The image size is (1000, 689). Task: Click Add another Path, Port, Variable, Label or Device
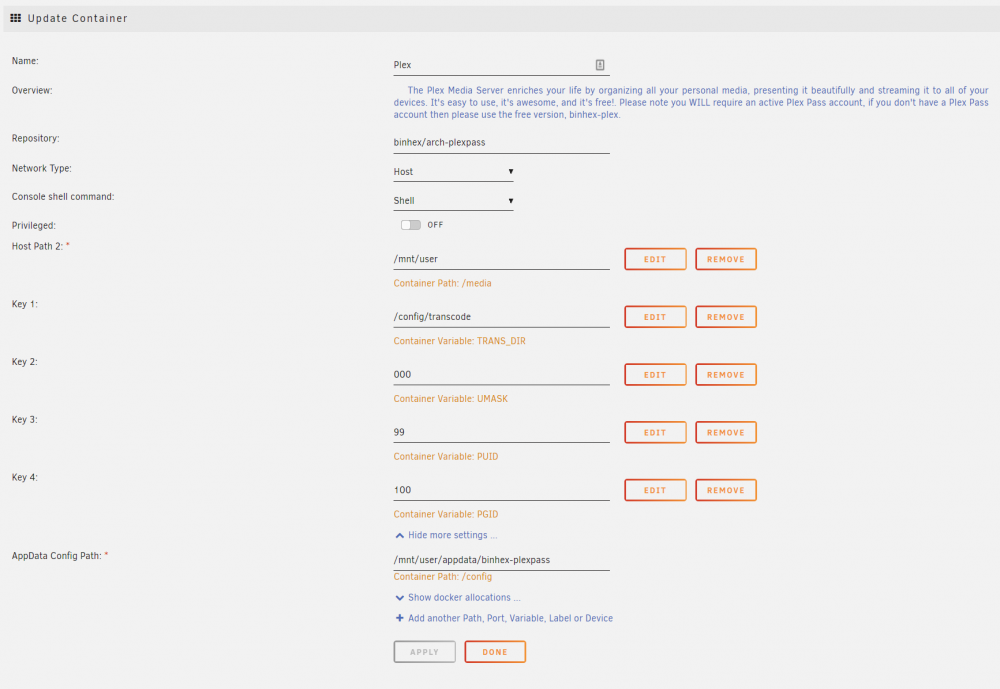point(510,618)
